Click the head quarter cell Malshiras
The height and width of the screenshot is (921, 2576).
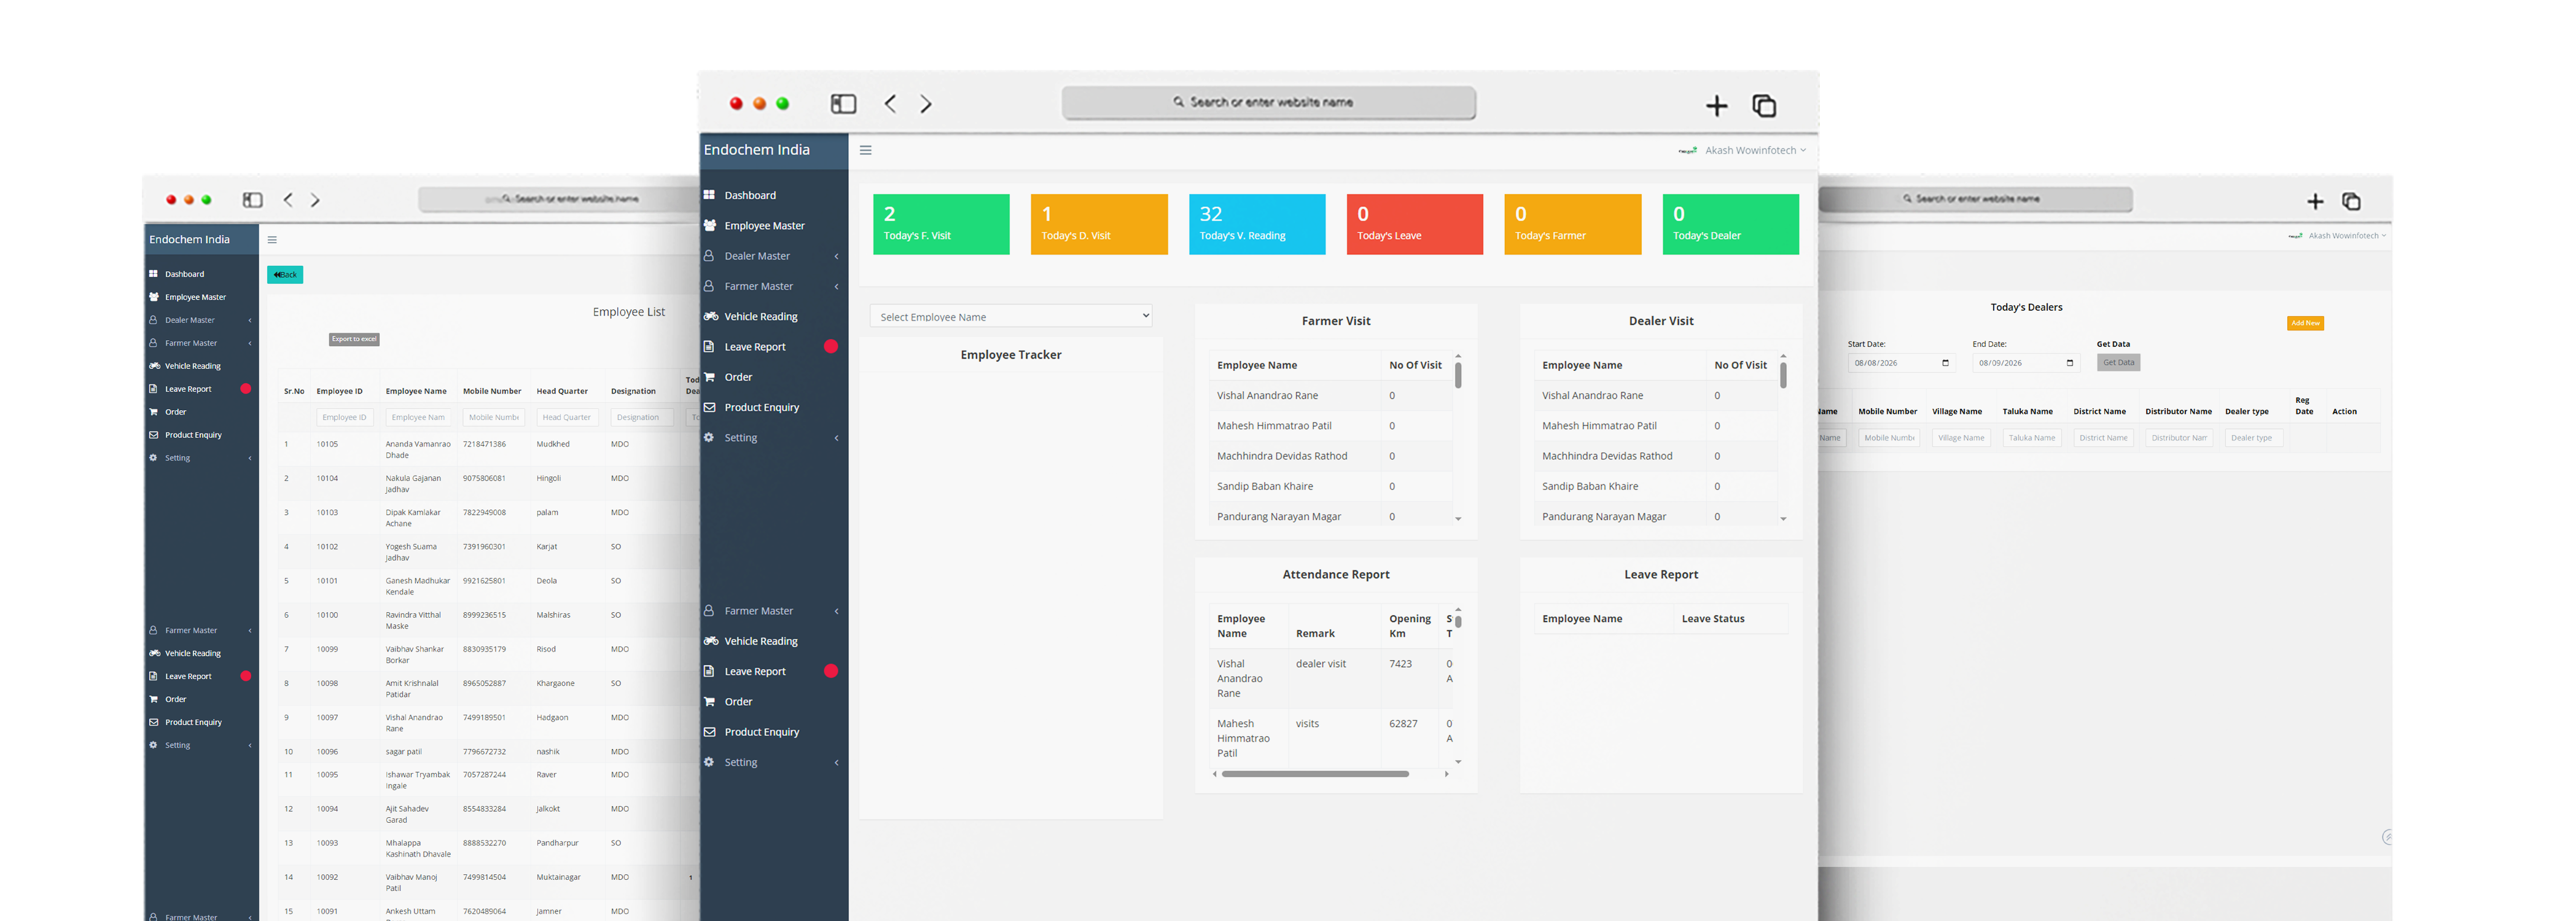pyautogui.click(x=553, y=615)
